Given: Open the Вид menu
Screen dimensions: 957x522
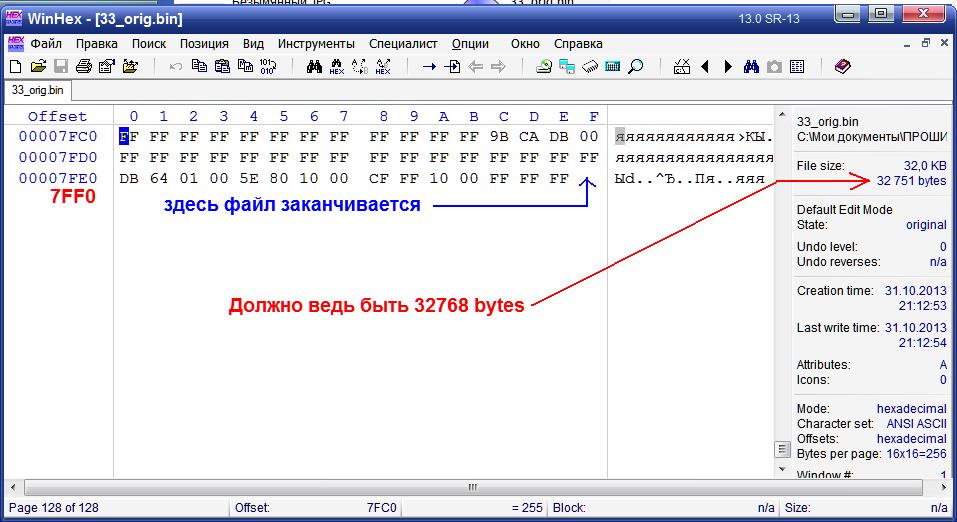Looking at the screenshot, I should click(253, 44).
